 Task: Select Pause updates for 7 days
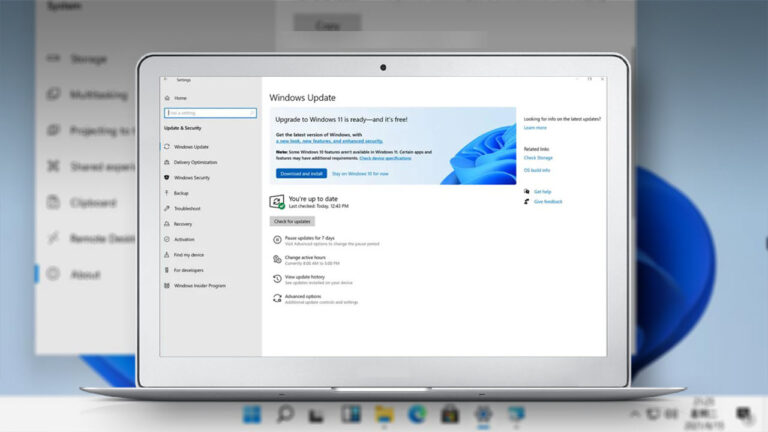(326, 240)
